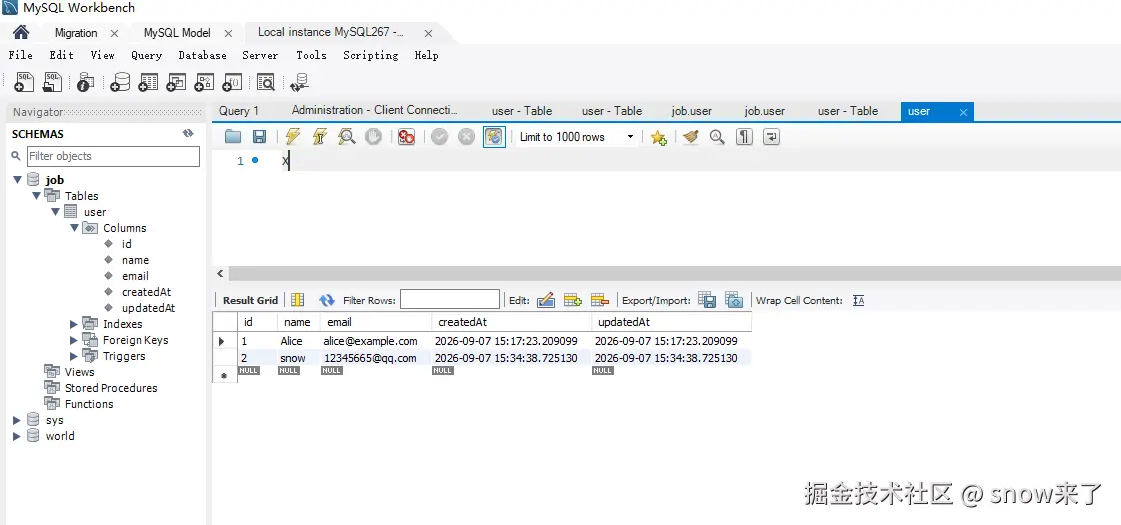Refresh the SCHEMAS list
This screenshot has height=525, width=1121.
click(x=188, y=134)
